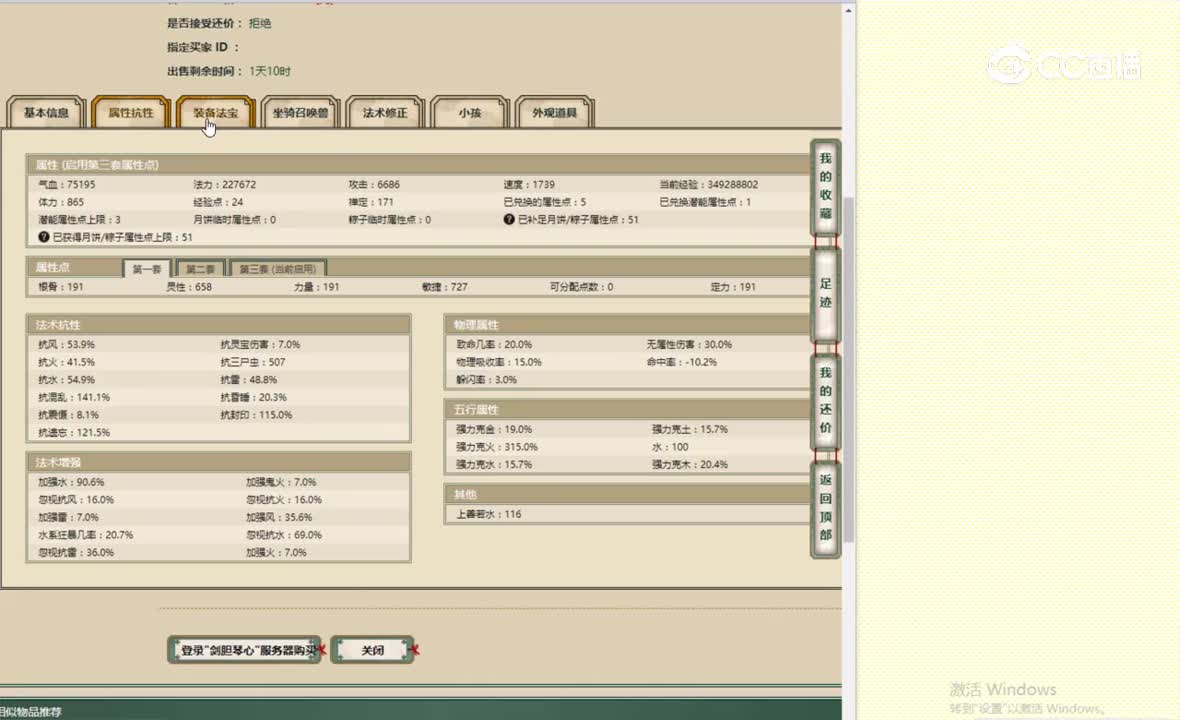Select the 第三套 (当前启用) attribute tab
1180x720 pixels.
pyautogui.click(x=278, y=269)
